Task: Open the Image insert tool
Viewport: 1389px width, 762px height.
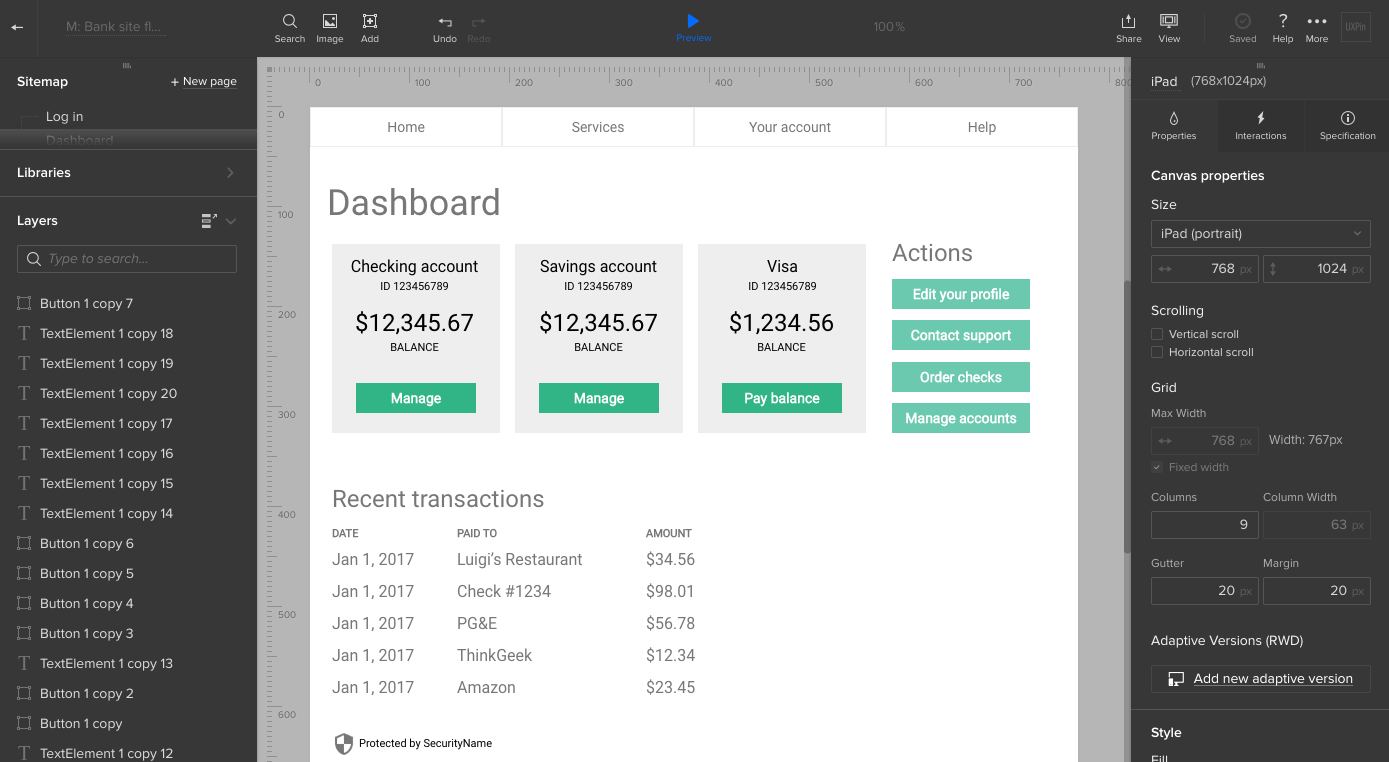Action: [x=329, y=22]
